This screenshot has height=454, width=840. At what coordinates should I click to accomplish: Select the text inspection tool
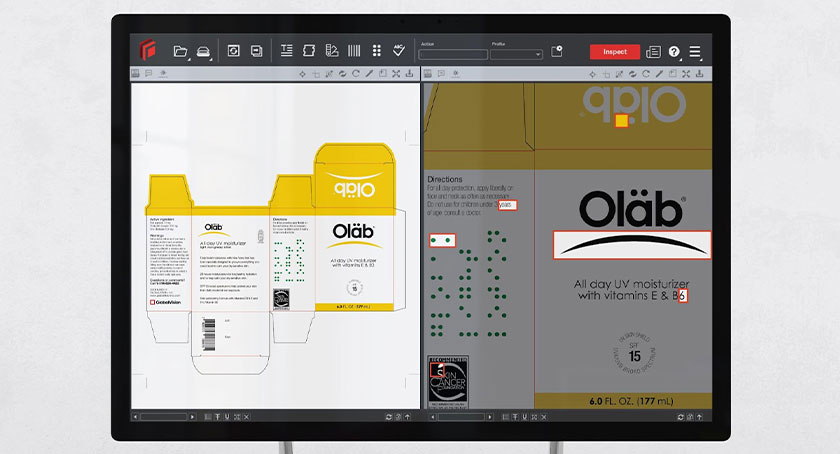pos(286,51)
